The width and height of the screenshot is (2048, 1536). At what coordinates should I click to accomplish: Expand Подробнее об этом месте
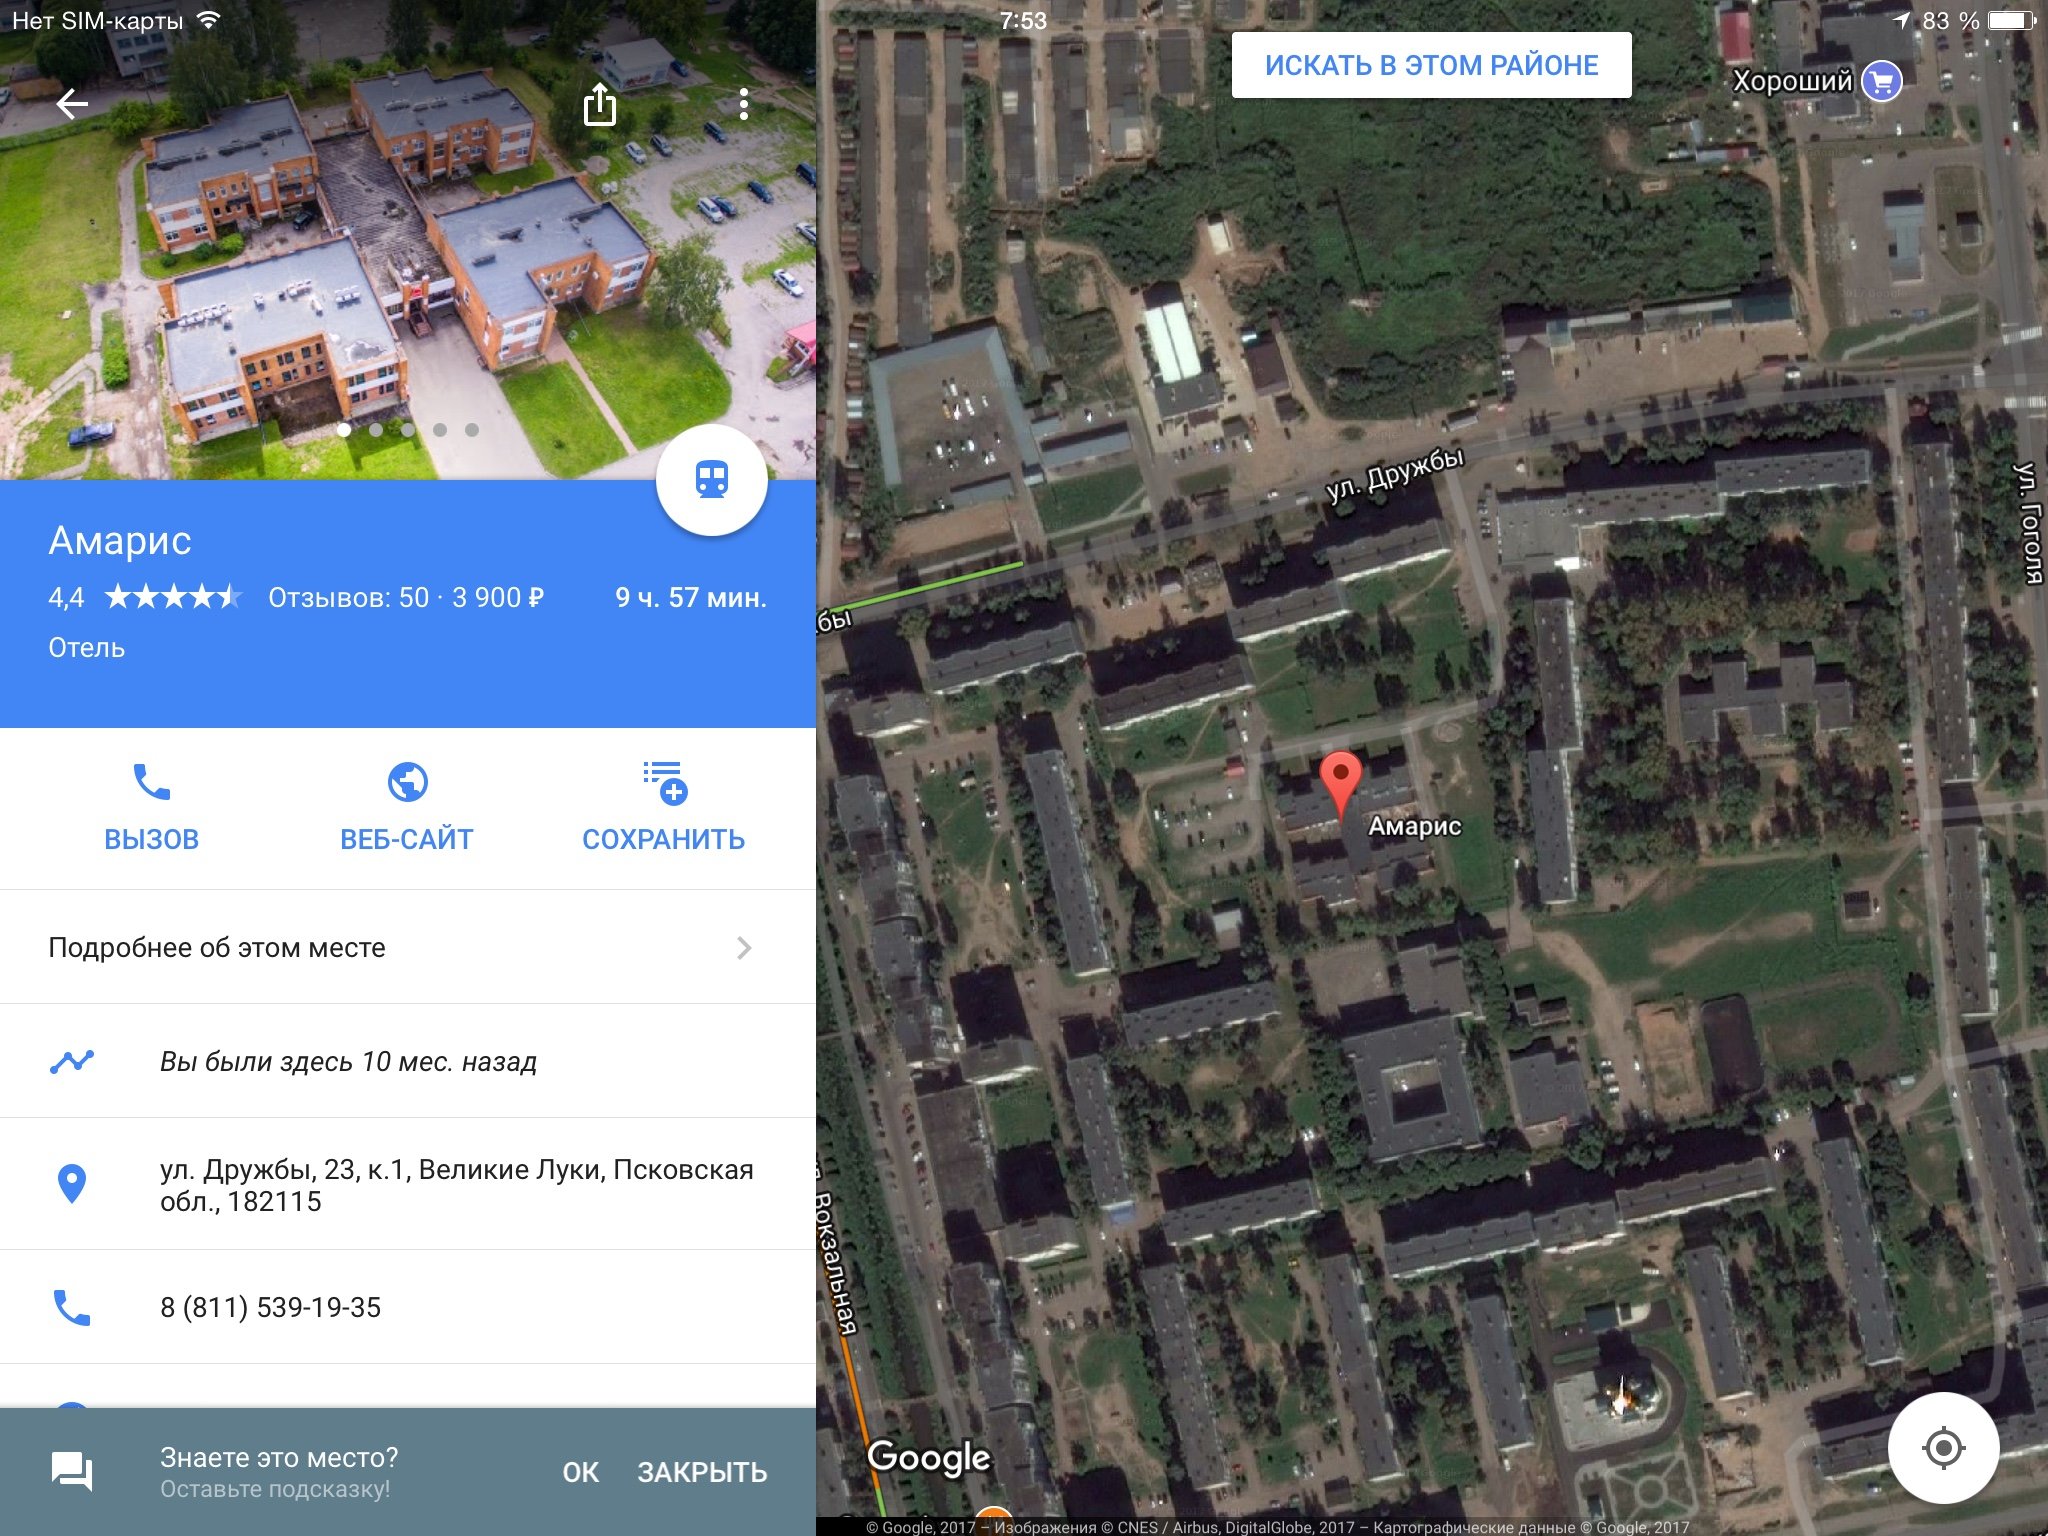(408, 947)
